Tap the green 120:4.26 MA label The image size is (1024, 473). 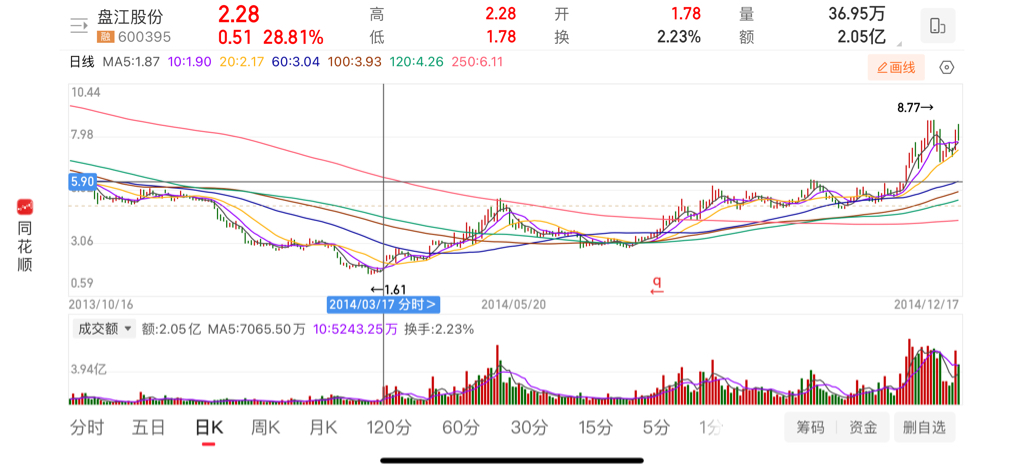tap(415, 63)
